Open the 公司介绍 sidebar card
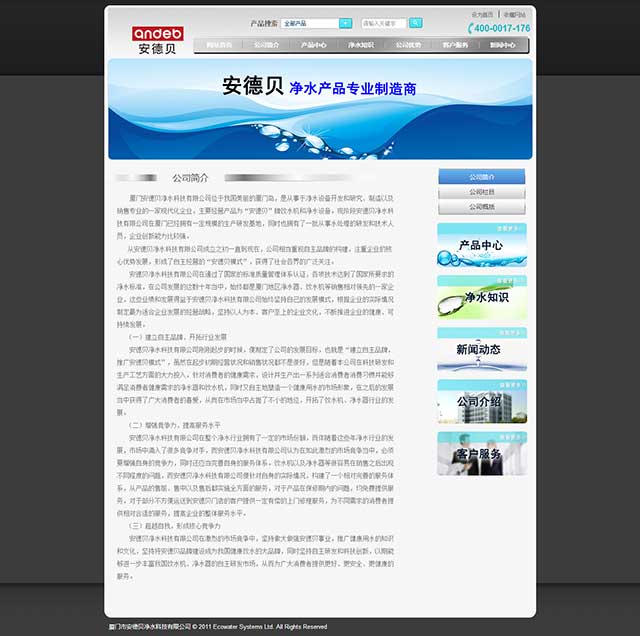Screen dimensions: 640x636 click(x=482, y=402)
